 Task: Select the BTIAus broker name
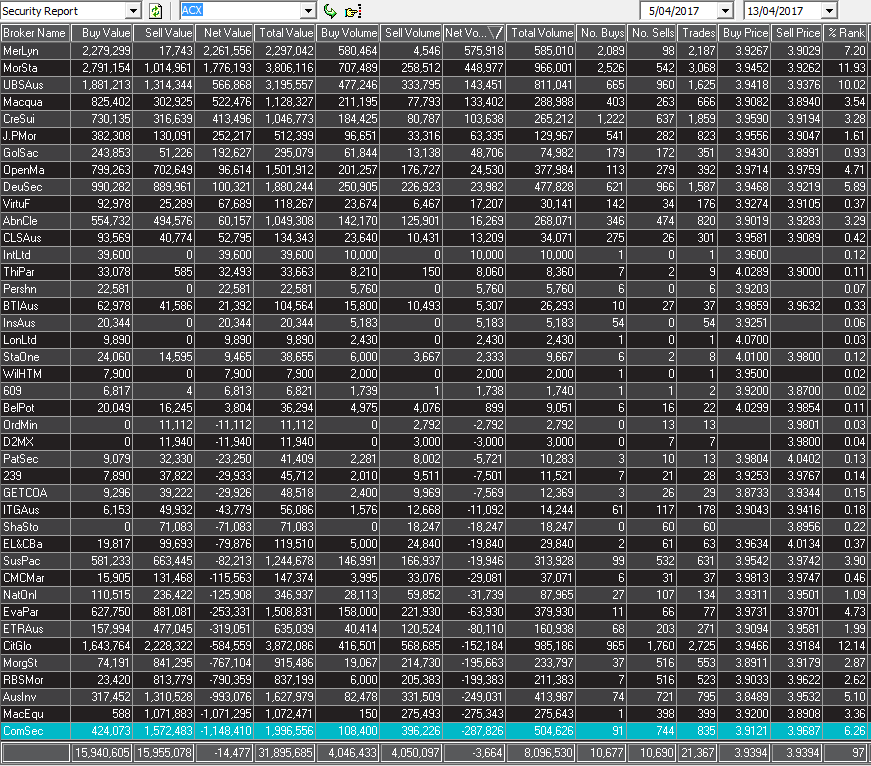click(x=21, y=306)
